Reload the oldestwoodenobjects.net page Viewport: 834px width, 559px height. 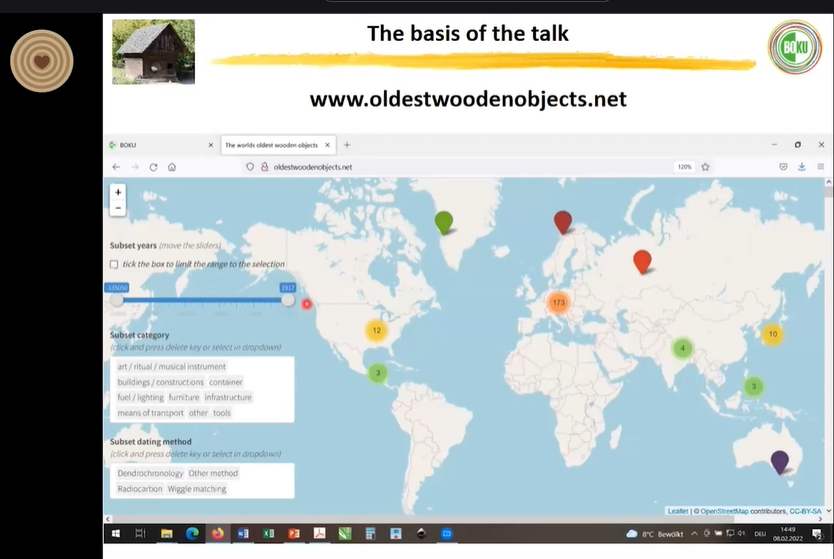click(x=153, y=167)
